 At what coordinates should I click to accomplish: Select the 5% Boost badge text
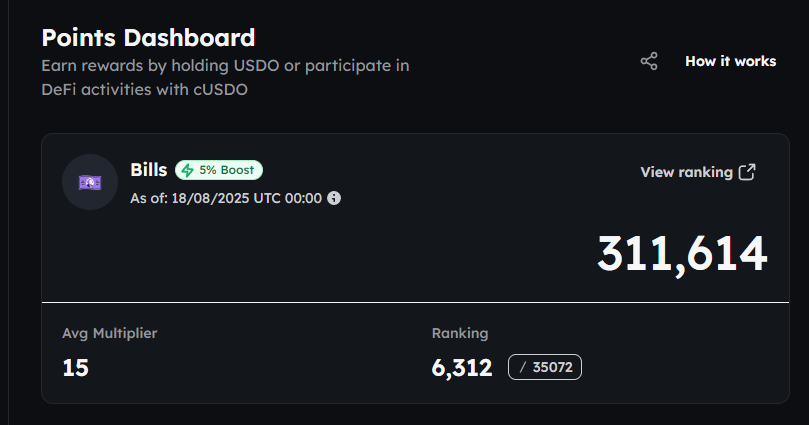(226, 170)
